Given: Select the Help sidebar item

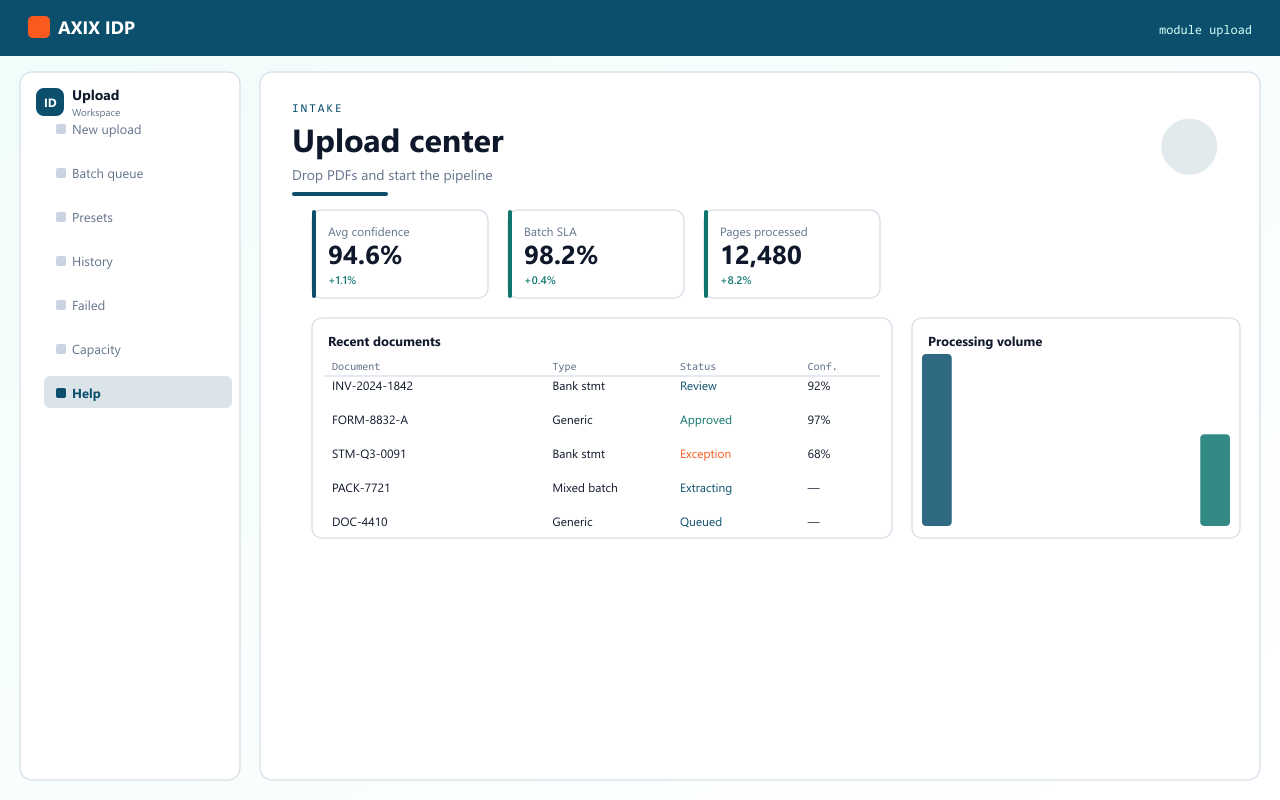Looking at the screenshot, I should (x=138, y=393).
